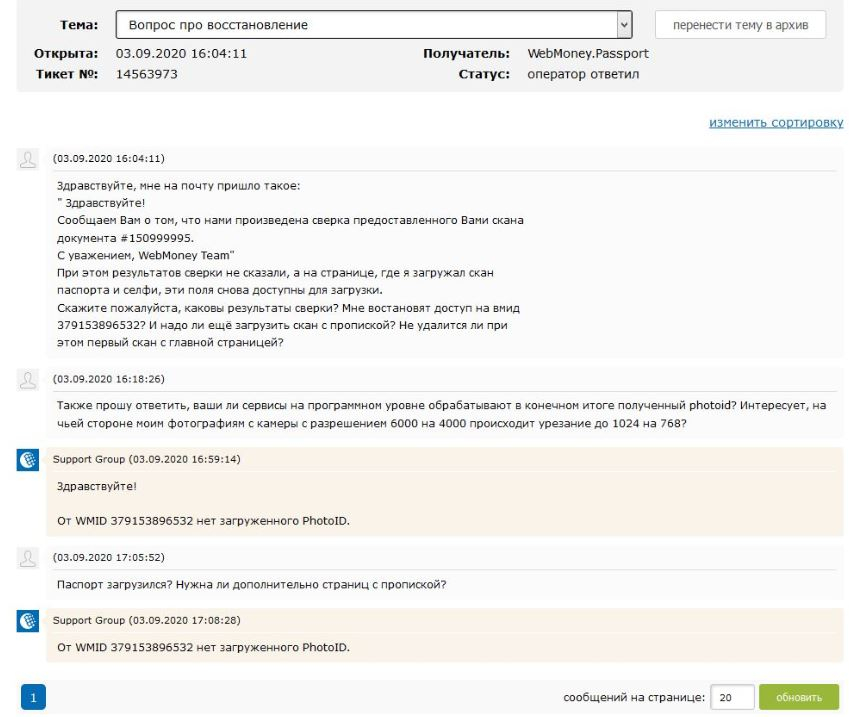Click the user avatar of the 16:18:26 message
This screenshot has width=849, height=717.
[28, 380]
